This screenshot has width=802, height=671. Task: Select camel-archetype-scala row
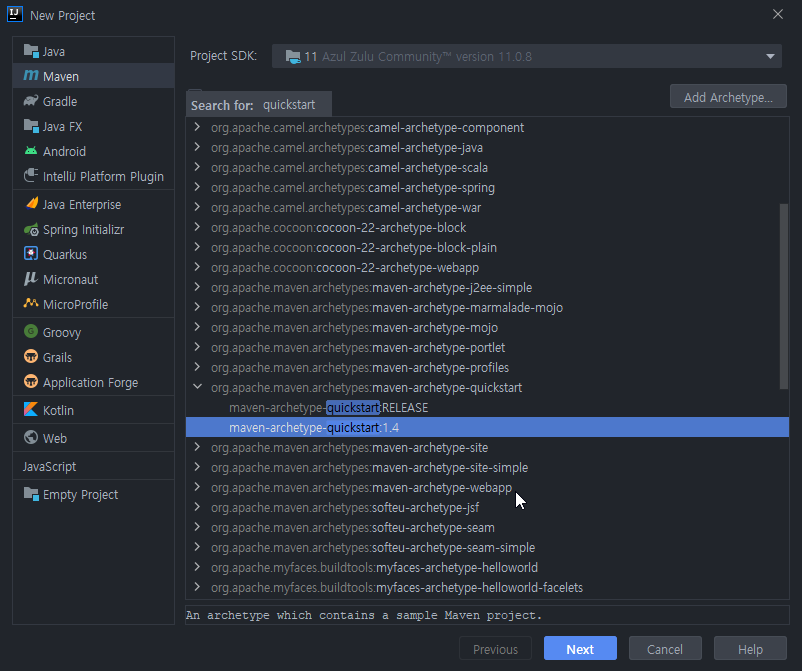[x=487, y=167]
